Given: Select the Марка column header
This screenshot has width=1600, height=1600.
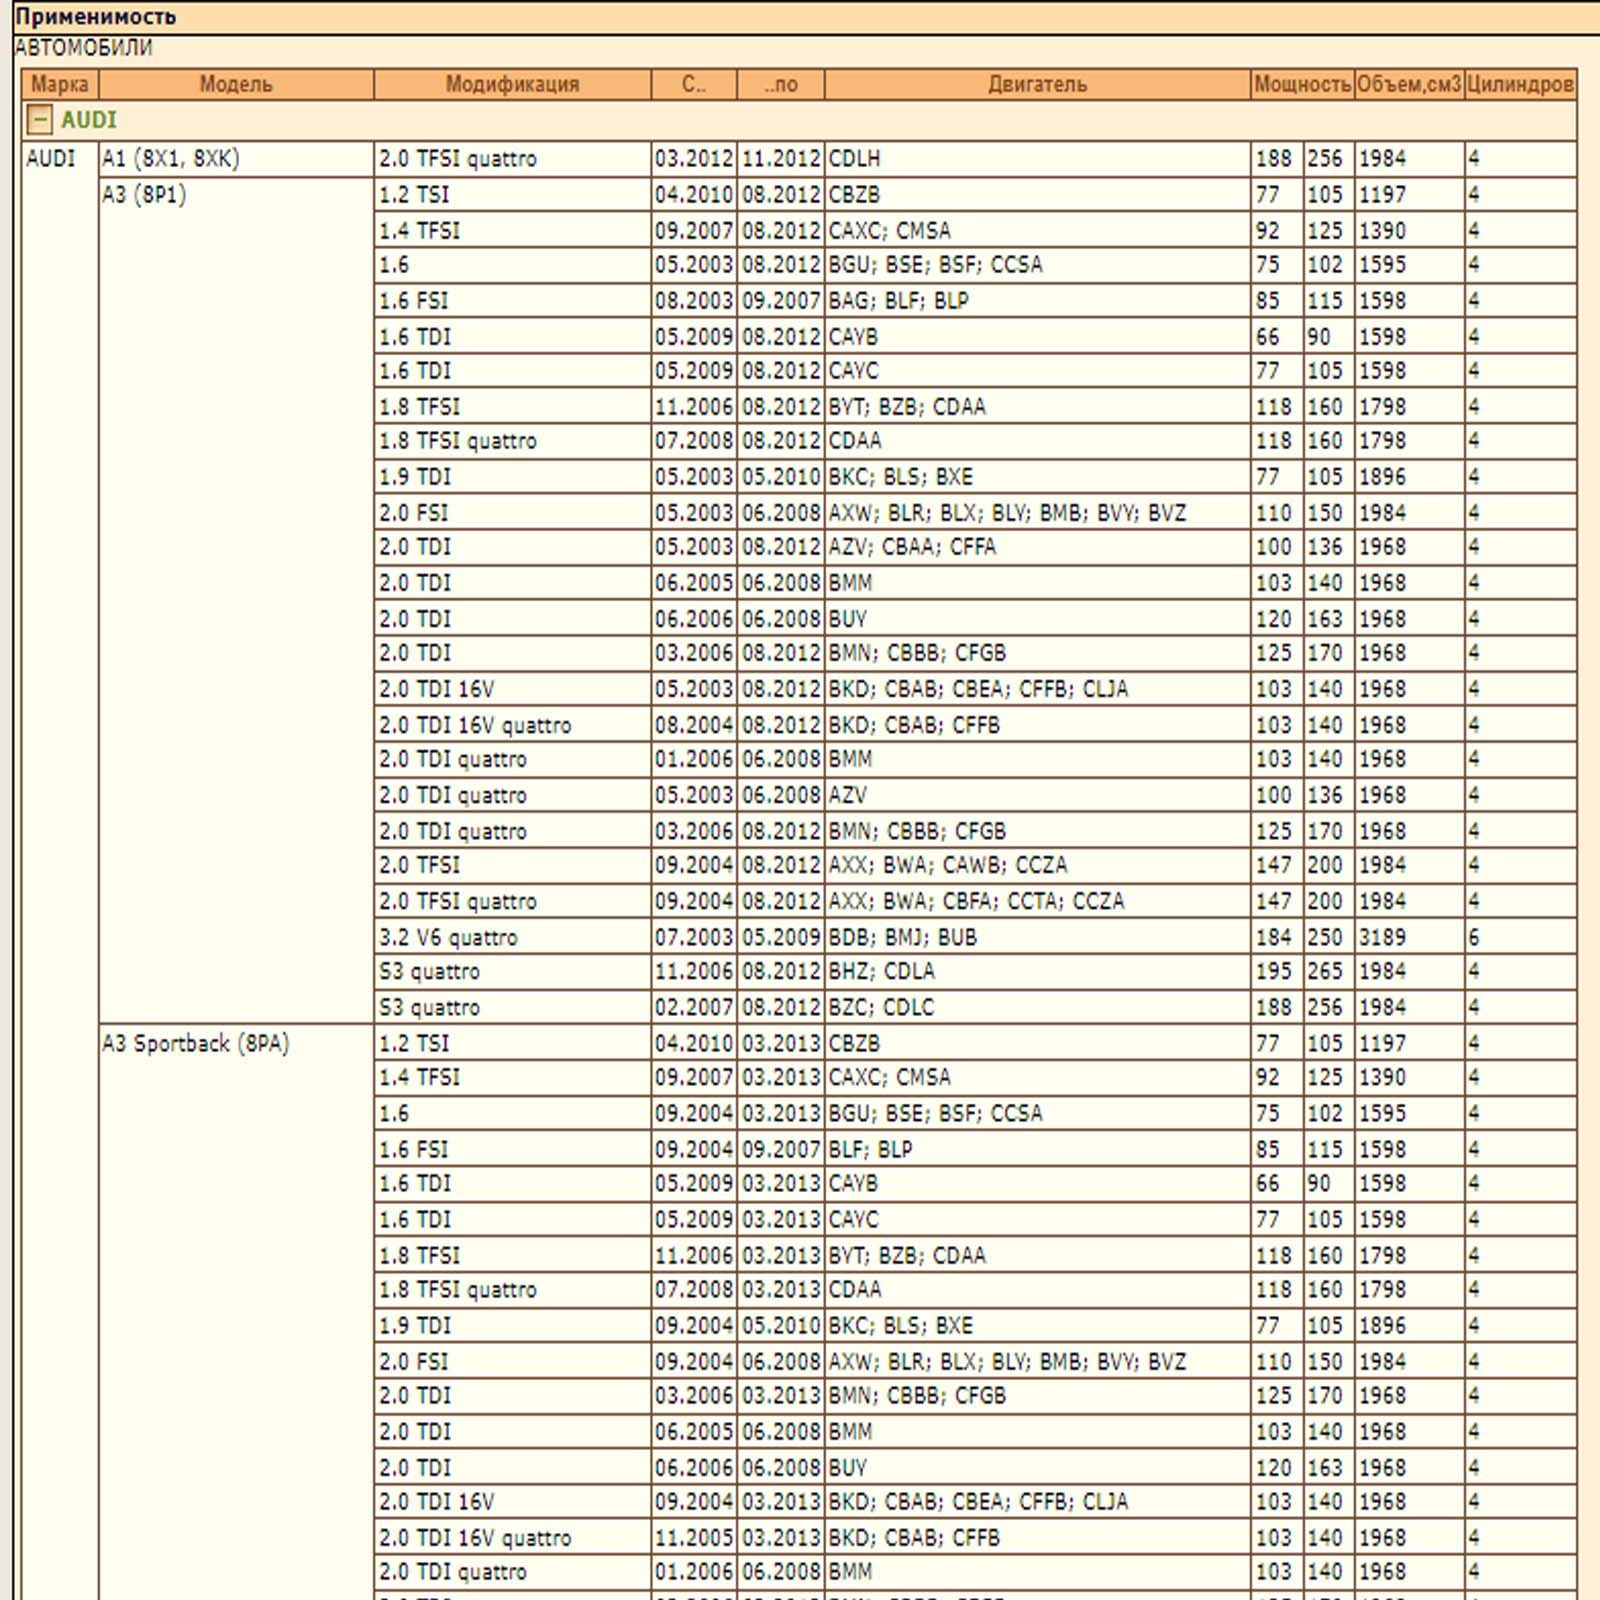Looking at the screenshot, I should click(x=60, y=84).
